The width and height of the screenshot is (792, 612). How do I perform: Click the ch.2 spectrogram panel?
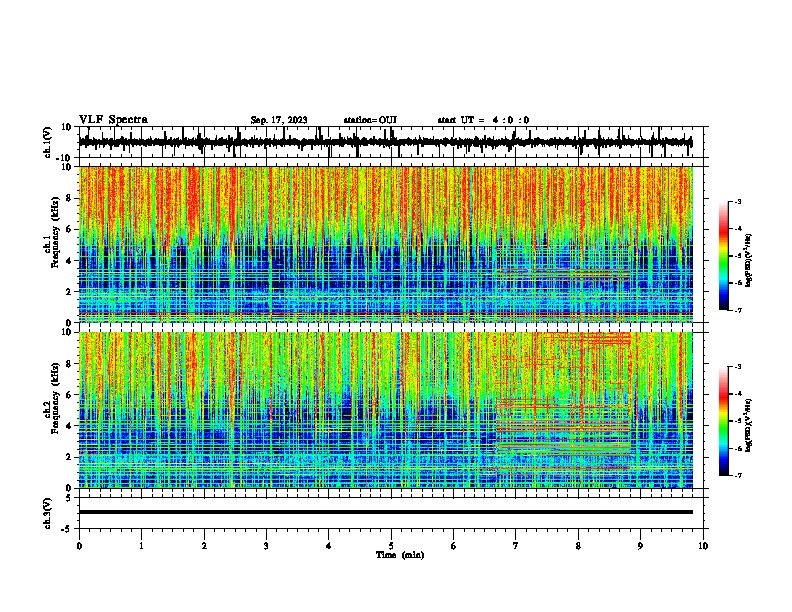386,410
